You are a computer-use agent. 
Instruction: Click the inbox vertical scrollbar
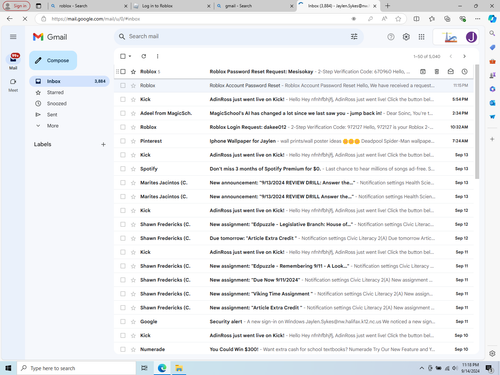477,122
